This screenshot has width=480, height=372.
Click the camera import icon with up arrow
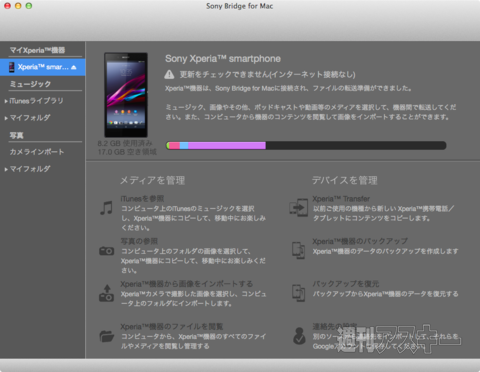pos(107,293)
